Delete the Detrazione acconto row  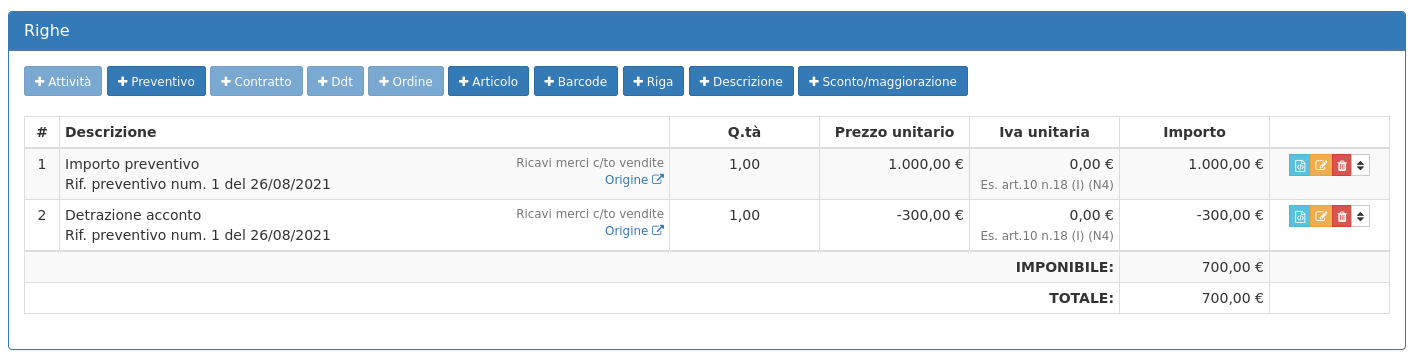(1341, 216)
